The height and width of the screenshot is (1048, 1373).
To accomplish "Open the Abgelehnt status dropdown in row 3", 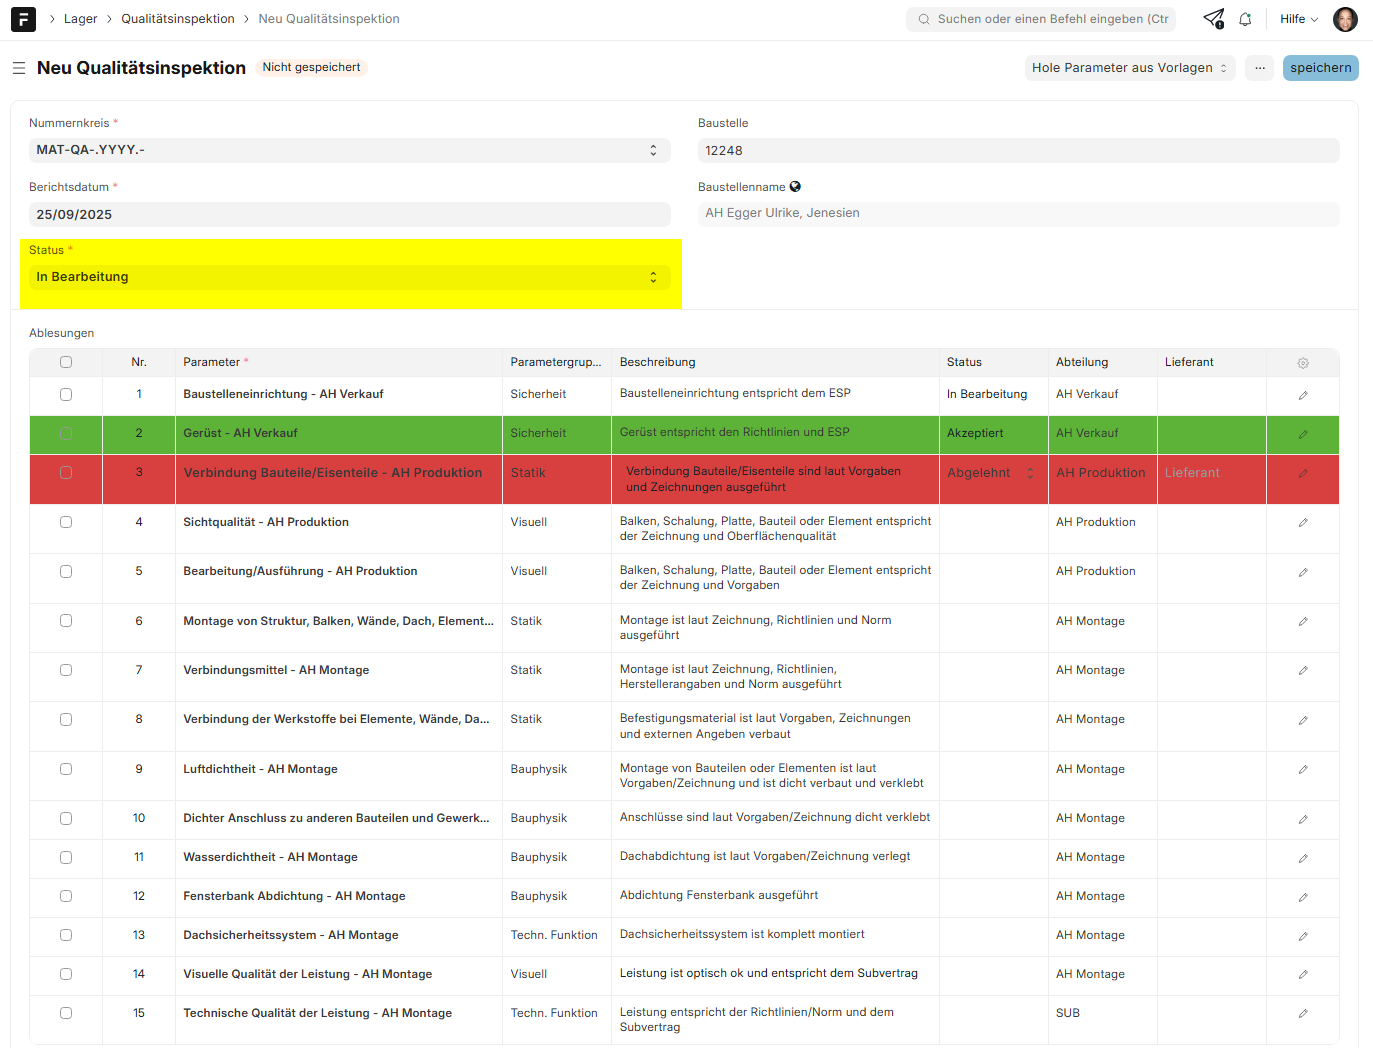I will click(x=990, y=473).
